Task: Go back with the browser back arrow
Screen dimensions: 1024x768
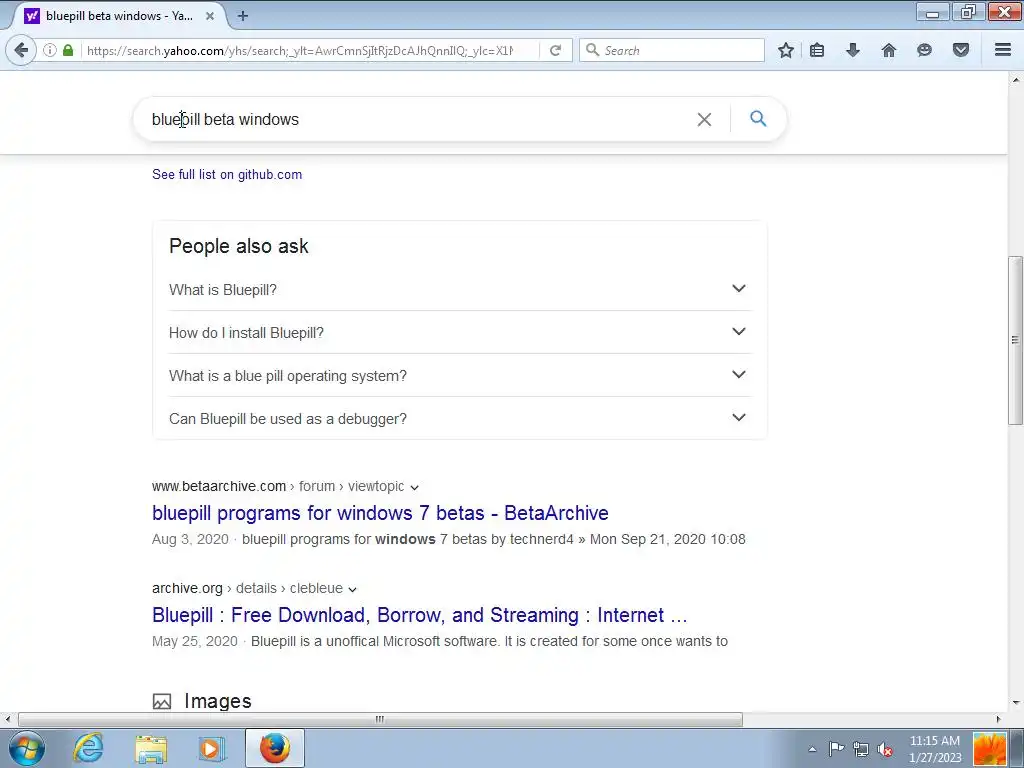Action: tap(21, 50)
